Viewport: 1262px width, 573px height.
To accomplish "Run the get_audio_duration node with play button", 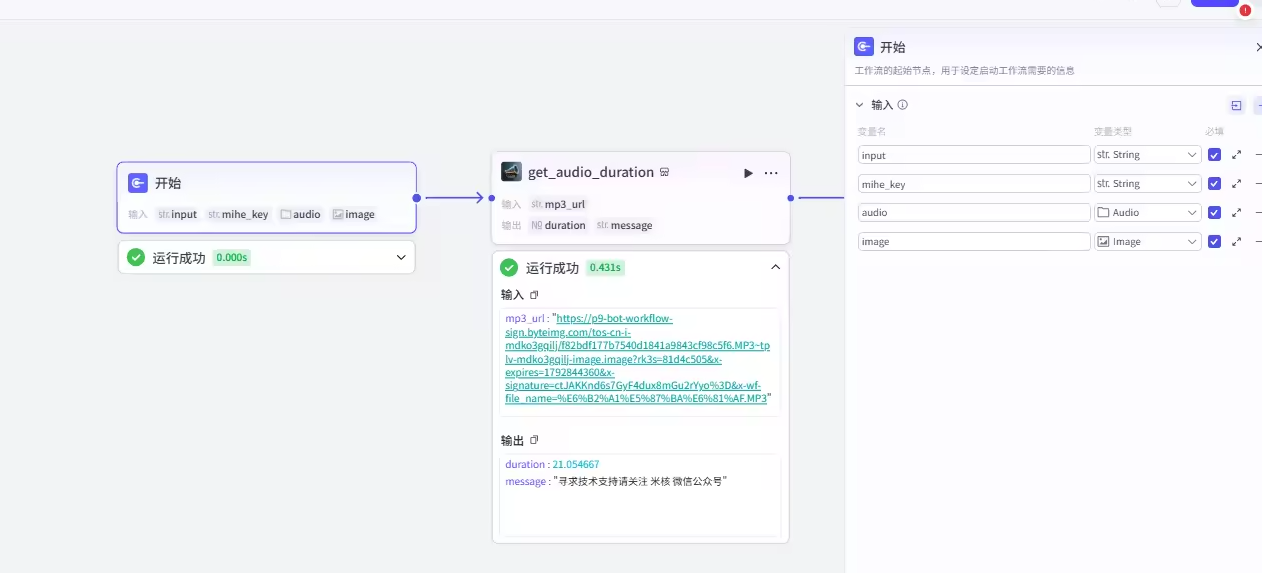I will tap(748, 173).
